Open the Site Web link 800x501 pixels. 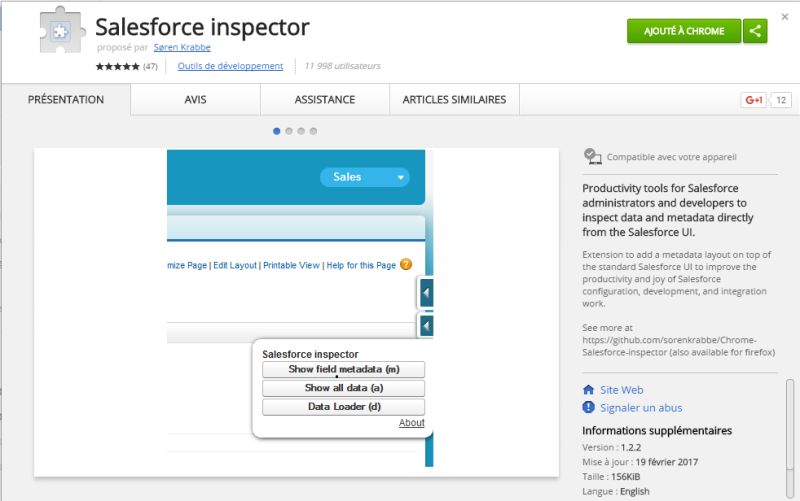tap(621, 390)
